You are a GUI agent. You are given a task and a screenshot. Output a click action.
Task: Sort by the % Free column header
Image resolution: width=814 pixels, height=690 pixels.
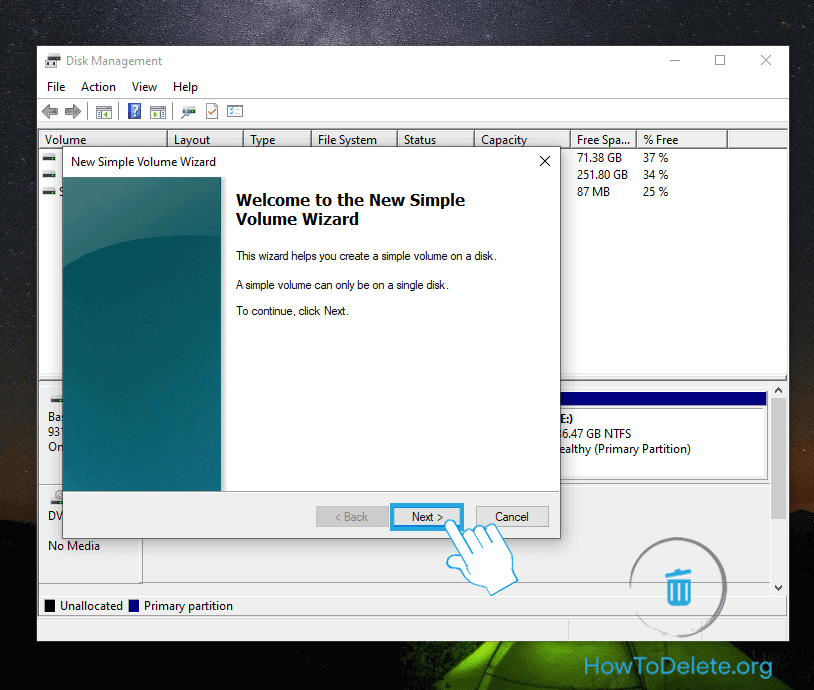pyautogui.click(x=660, y=140)
